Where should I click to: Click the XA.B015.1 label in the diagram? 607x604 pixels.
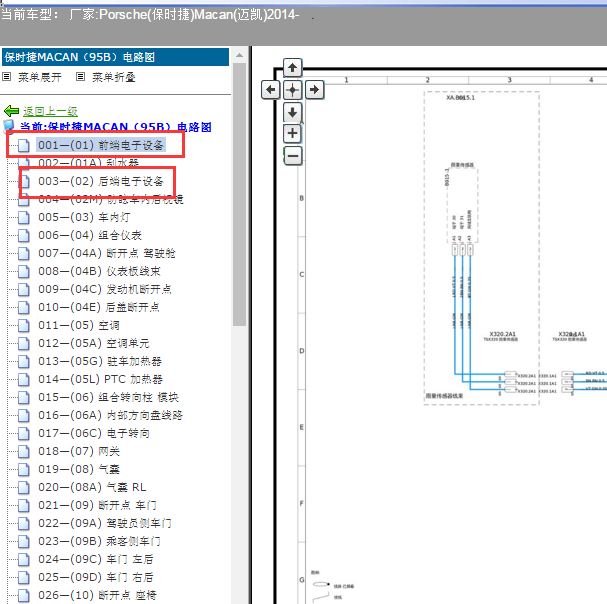pos(460,98)
